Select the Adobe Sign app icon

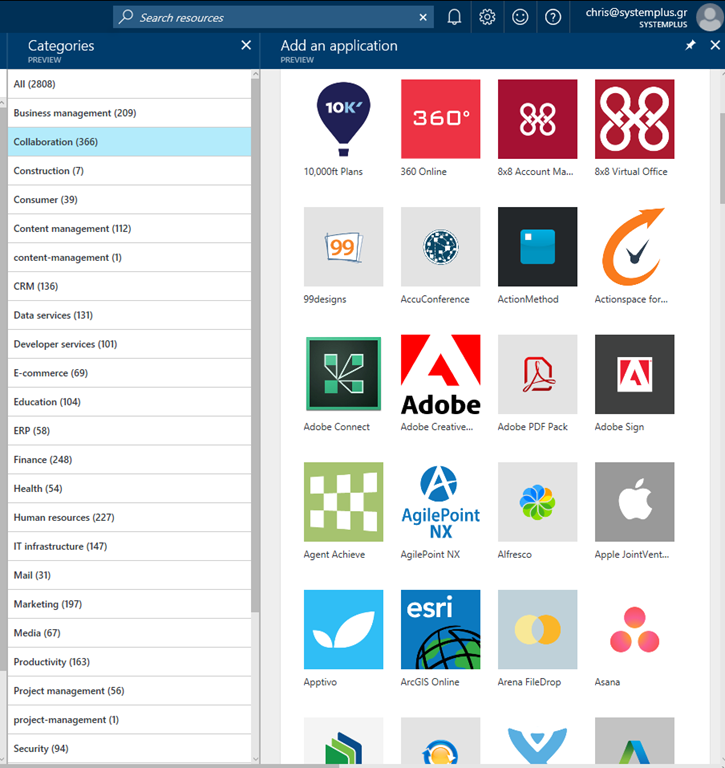pos(634,374)
